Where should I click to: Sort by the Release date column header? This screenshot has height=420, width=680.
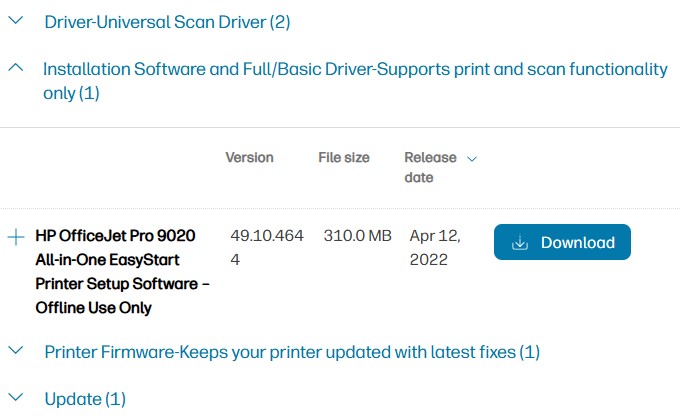point(430,167)
